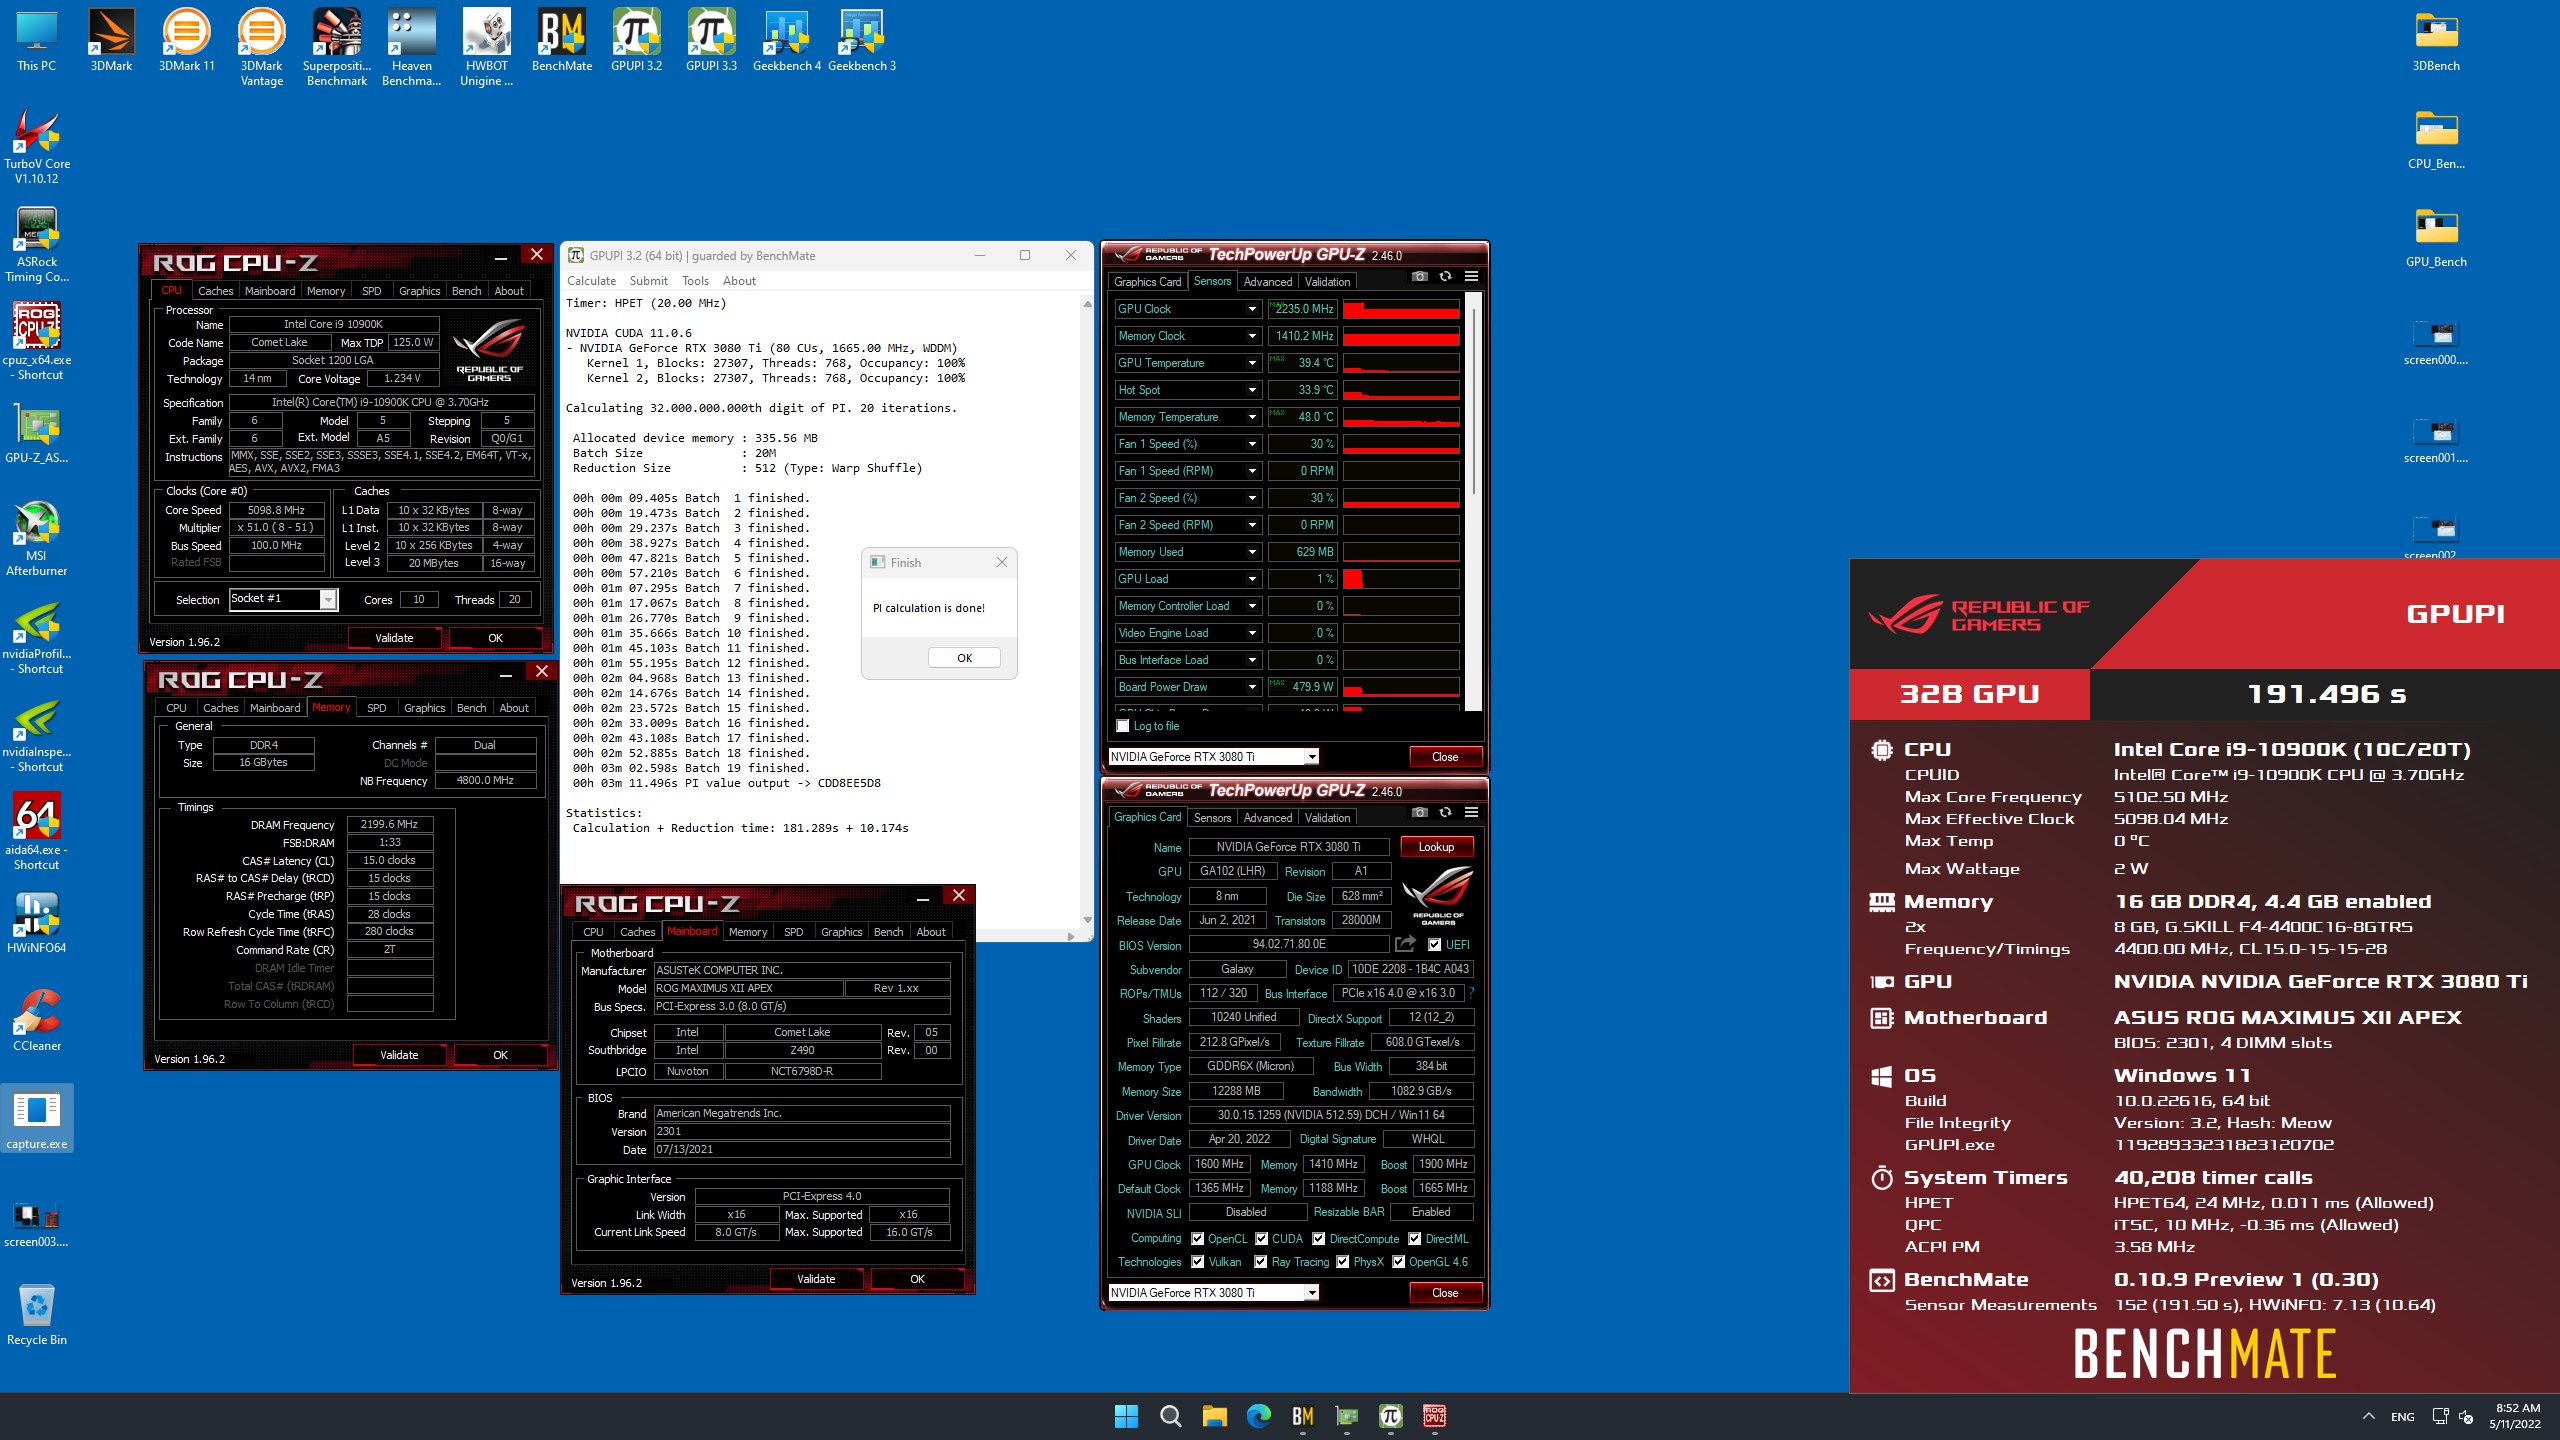Toggle PhysX checkbox in GPU-Z

1343,1262
